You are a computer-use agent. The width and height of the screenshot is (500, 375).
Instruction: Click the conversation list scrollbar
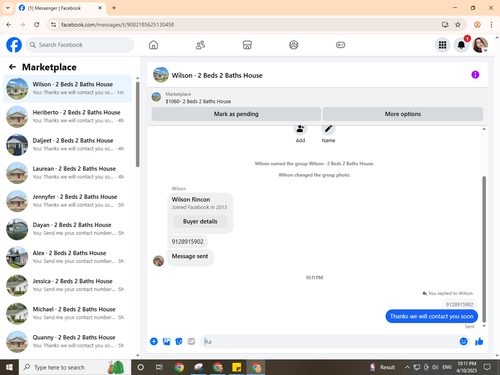point(137,124)
